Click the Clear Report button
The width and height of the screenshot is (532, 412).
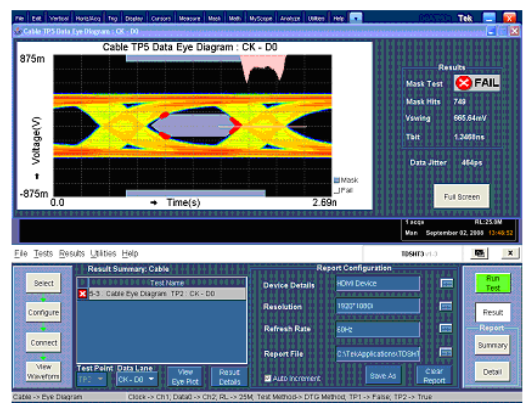pos(434,376)
